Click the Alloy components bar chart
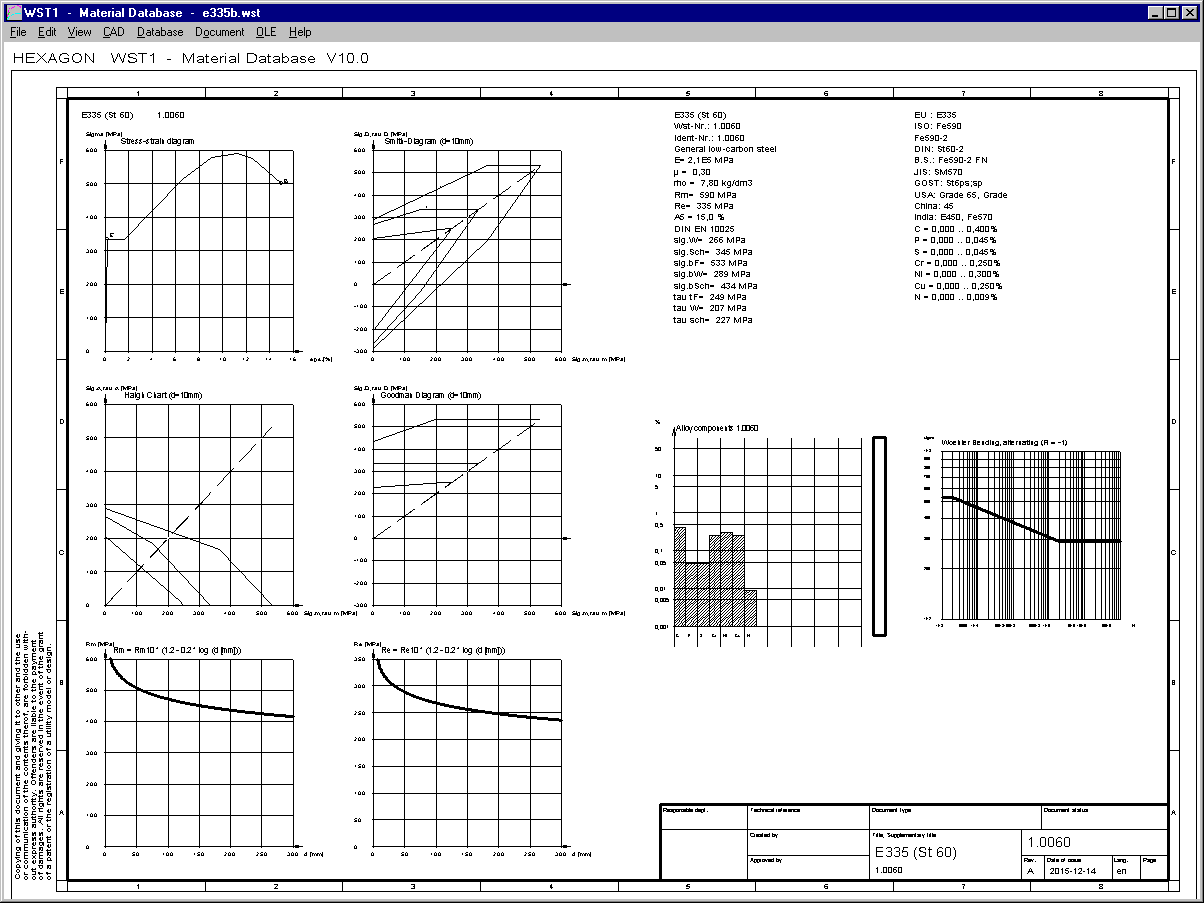 pos(767,537)
